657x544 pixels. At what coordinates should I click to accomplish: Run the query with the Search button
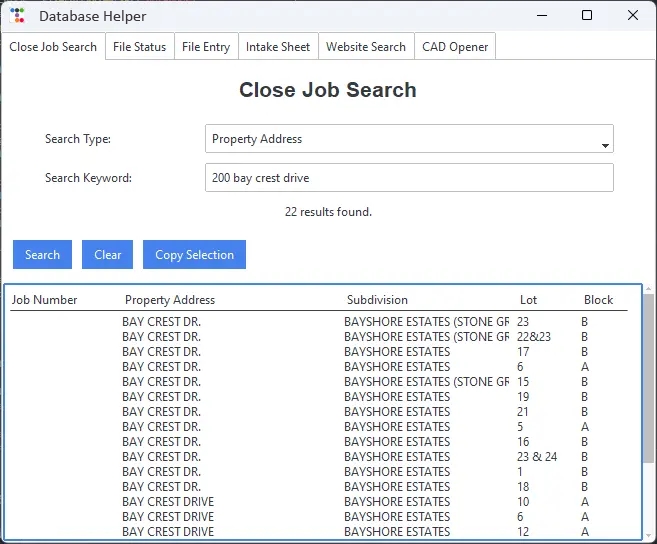pyautogui.click(x=42, y=254)
